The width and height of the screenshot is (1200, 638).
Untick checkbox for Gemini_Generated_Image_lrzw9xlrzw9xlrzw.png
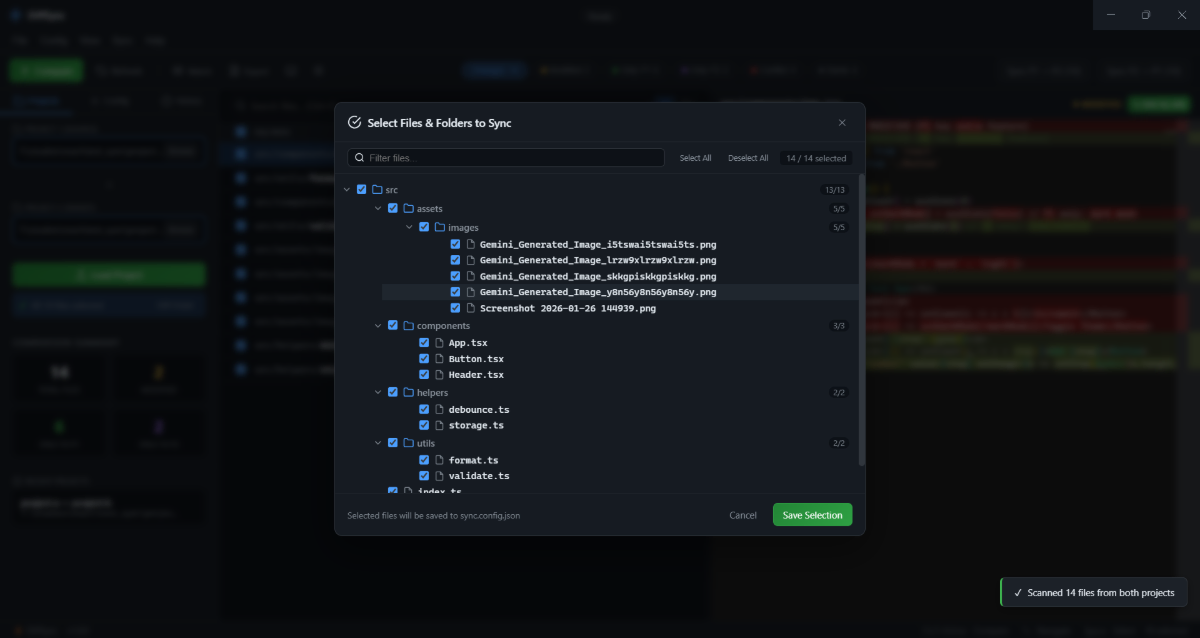click(x=455, y=260)
